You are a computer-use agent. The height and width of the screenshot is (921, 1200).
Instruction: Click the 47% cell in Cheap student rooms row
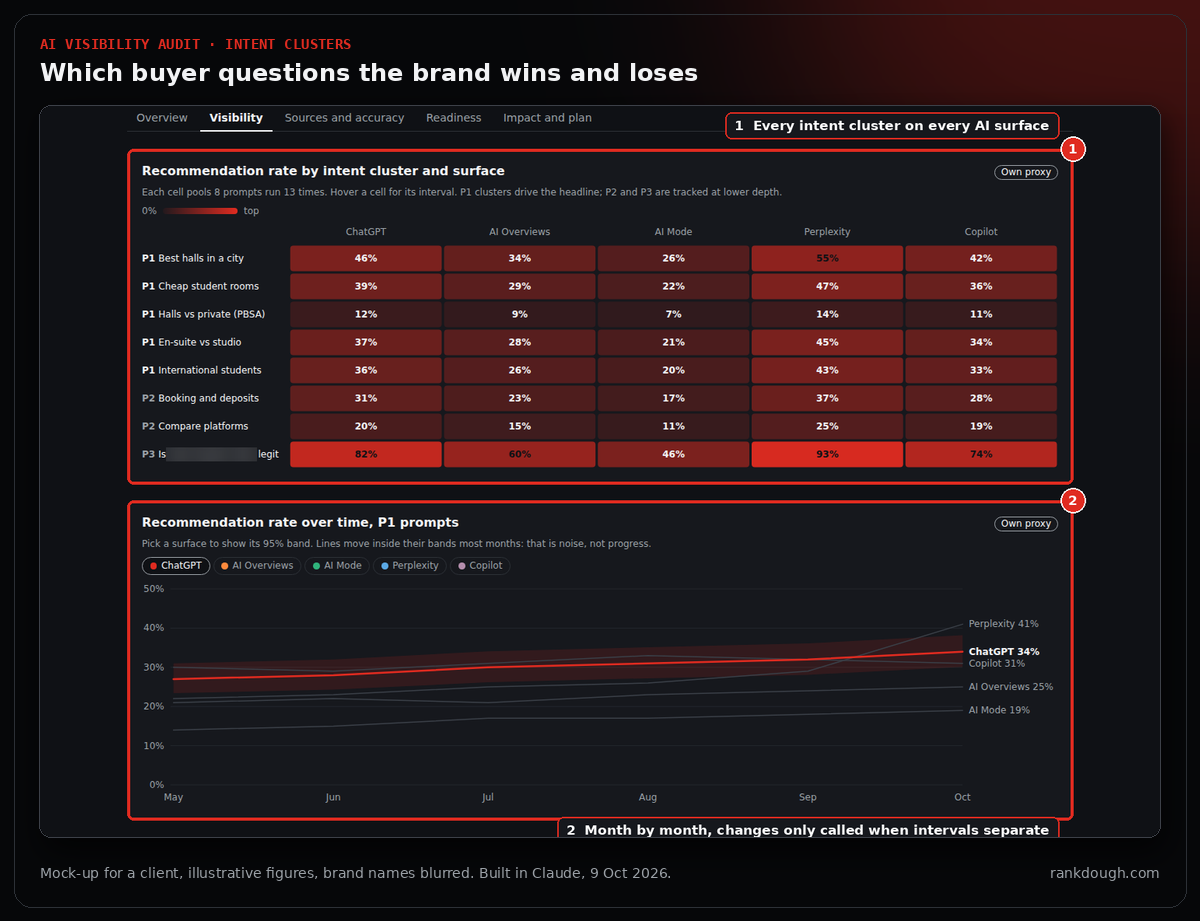click(x=827, y=286)
